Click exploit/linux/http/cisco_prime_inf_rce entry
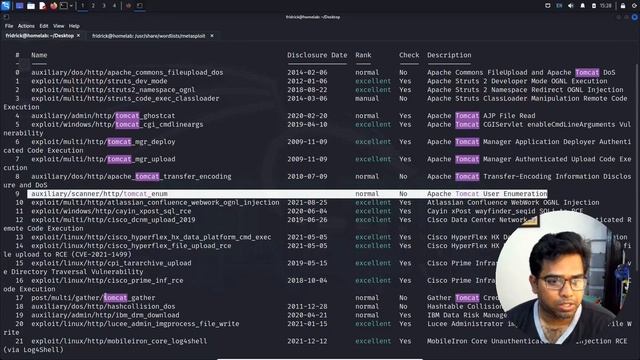The height and width of the screenshot is (360, 640). coord(107,280)
